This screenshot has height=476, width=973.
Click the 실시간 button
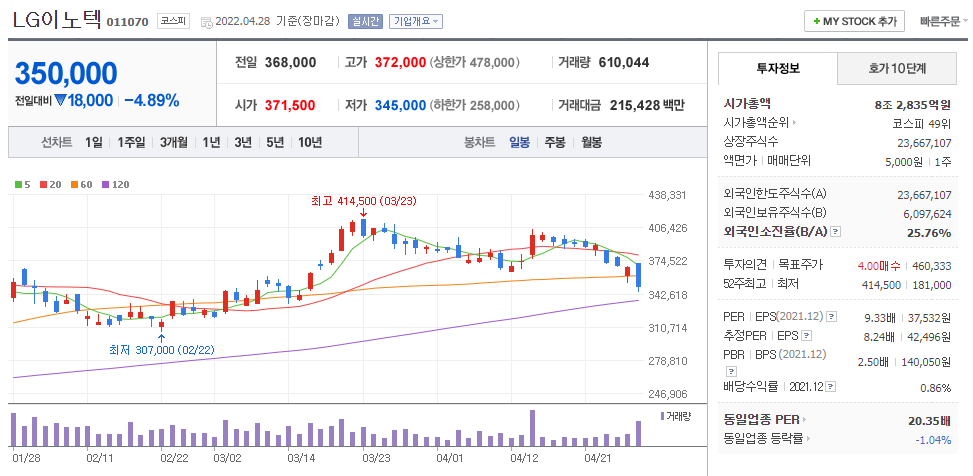(366, 21)
